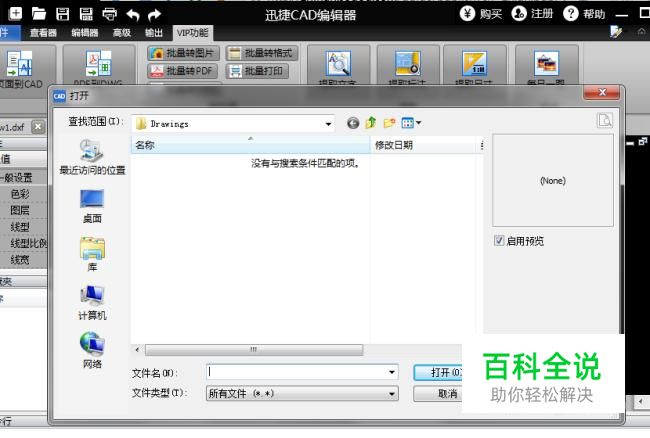
Task: Click the PDF to DWG conversion icon
Action: [x=99, y=63]
